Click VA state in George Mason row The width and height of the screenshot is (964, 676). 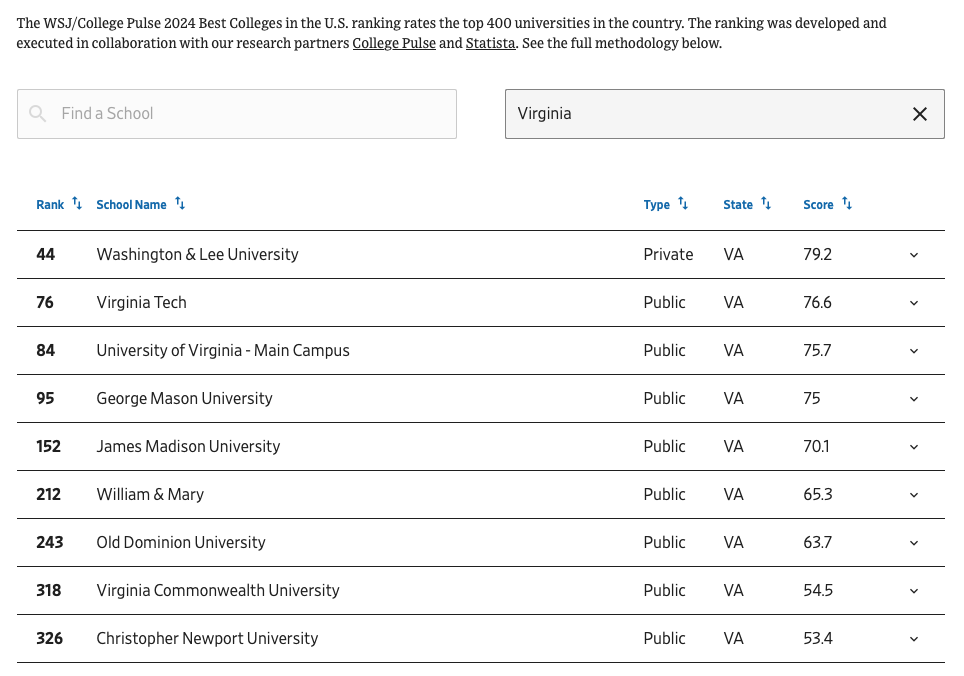(733, 398)
